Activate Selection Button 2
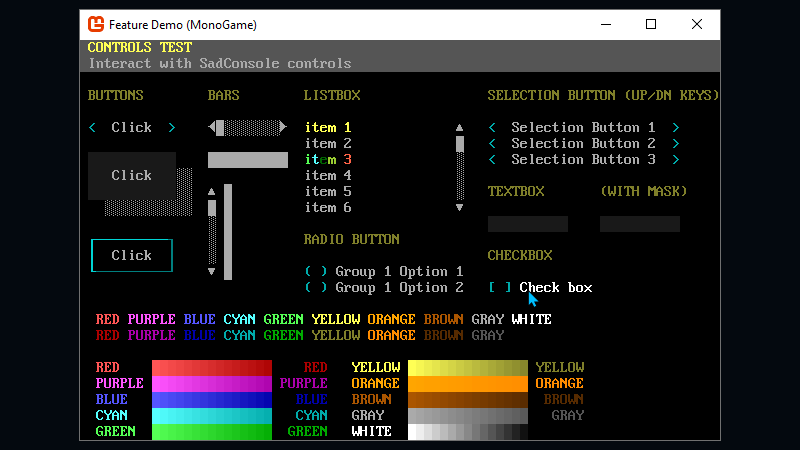 (x=584, y=143)
